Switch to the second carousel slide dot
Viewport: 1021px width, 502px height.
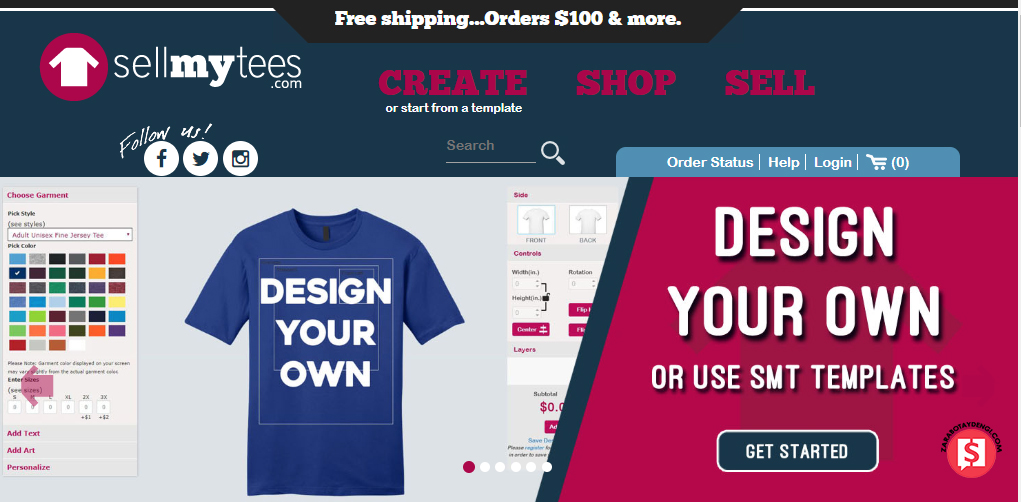pyautogui.click(x=485, y=467)
